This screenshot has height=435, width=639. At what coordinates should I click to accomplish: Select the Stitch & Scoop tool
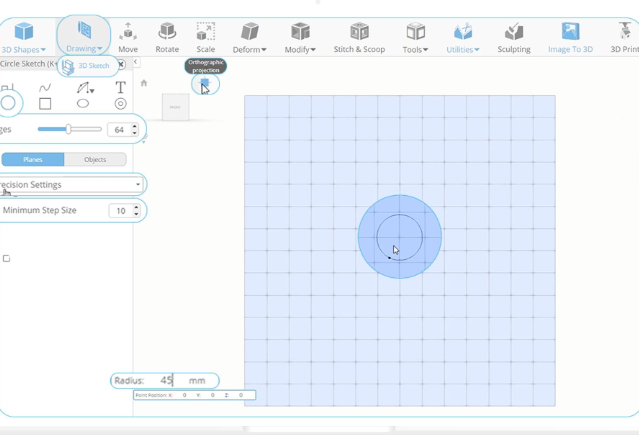(x=359, y=38)
